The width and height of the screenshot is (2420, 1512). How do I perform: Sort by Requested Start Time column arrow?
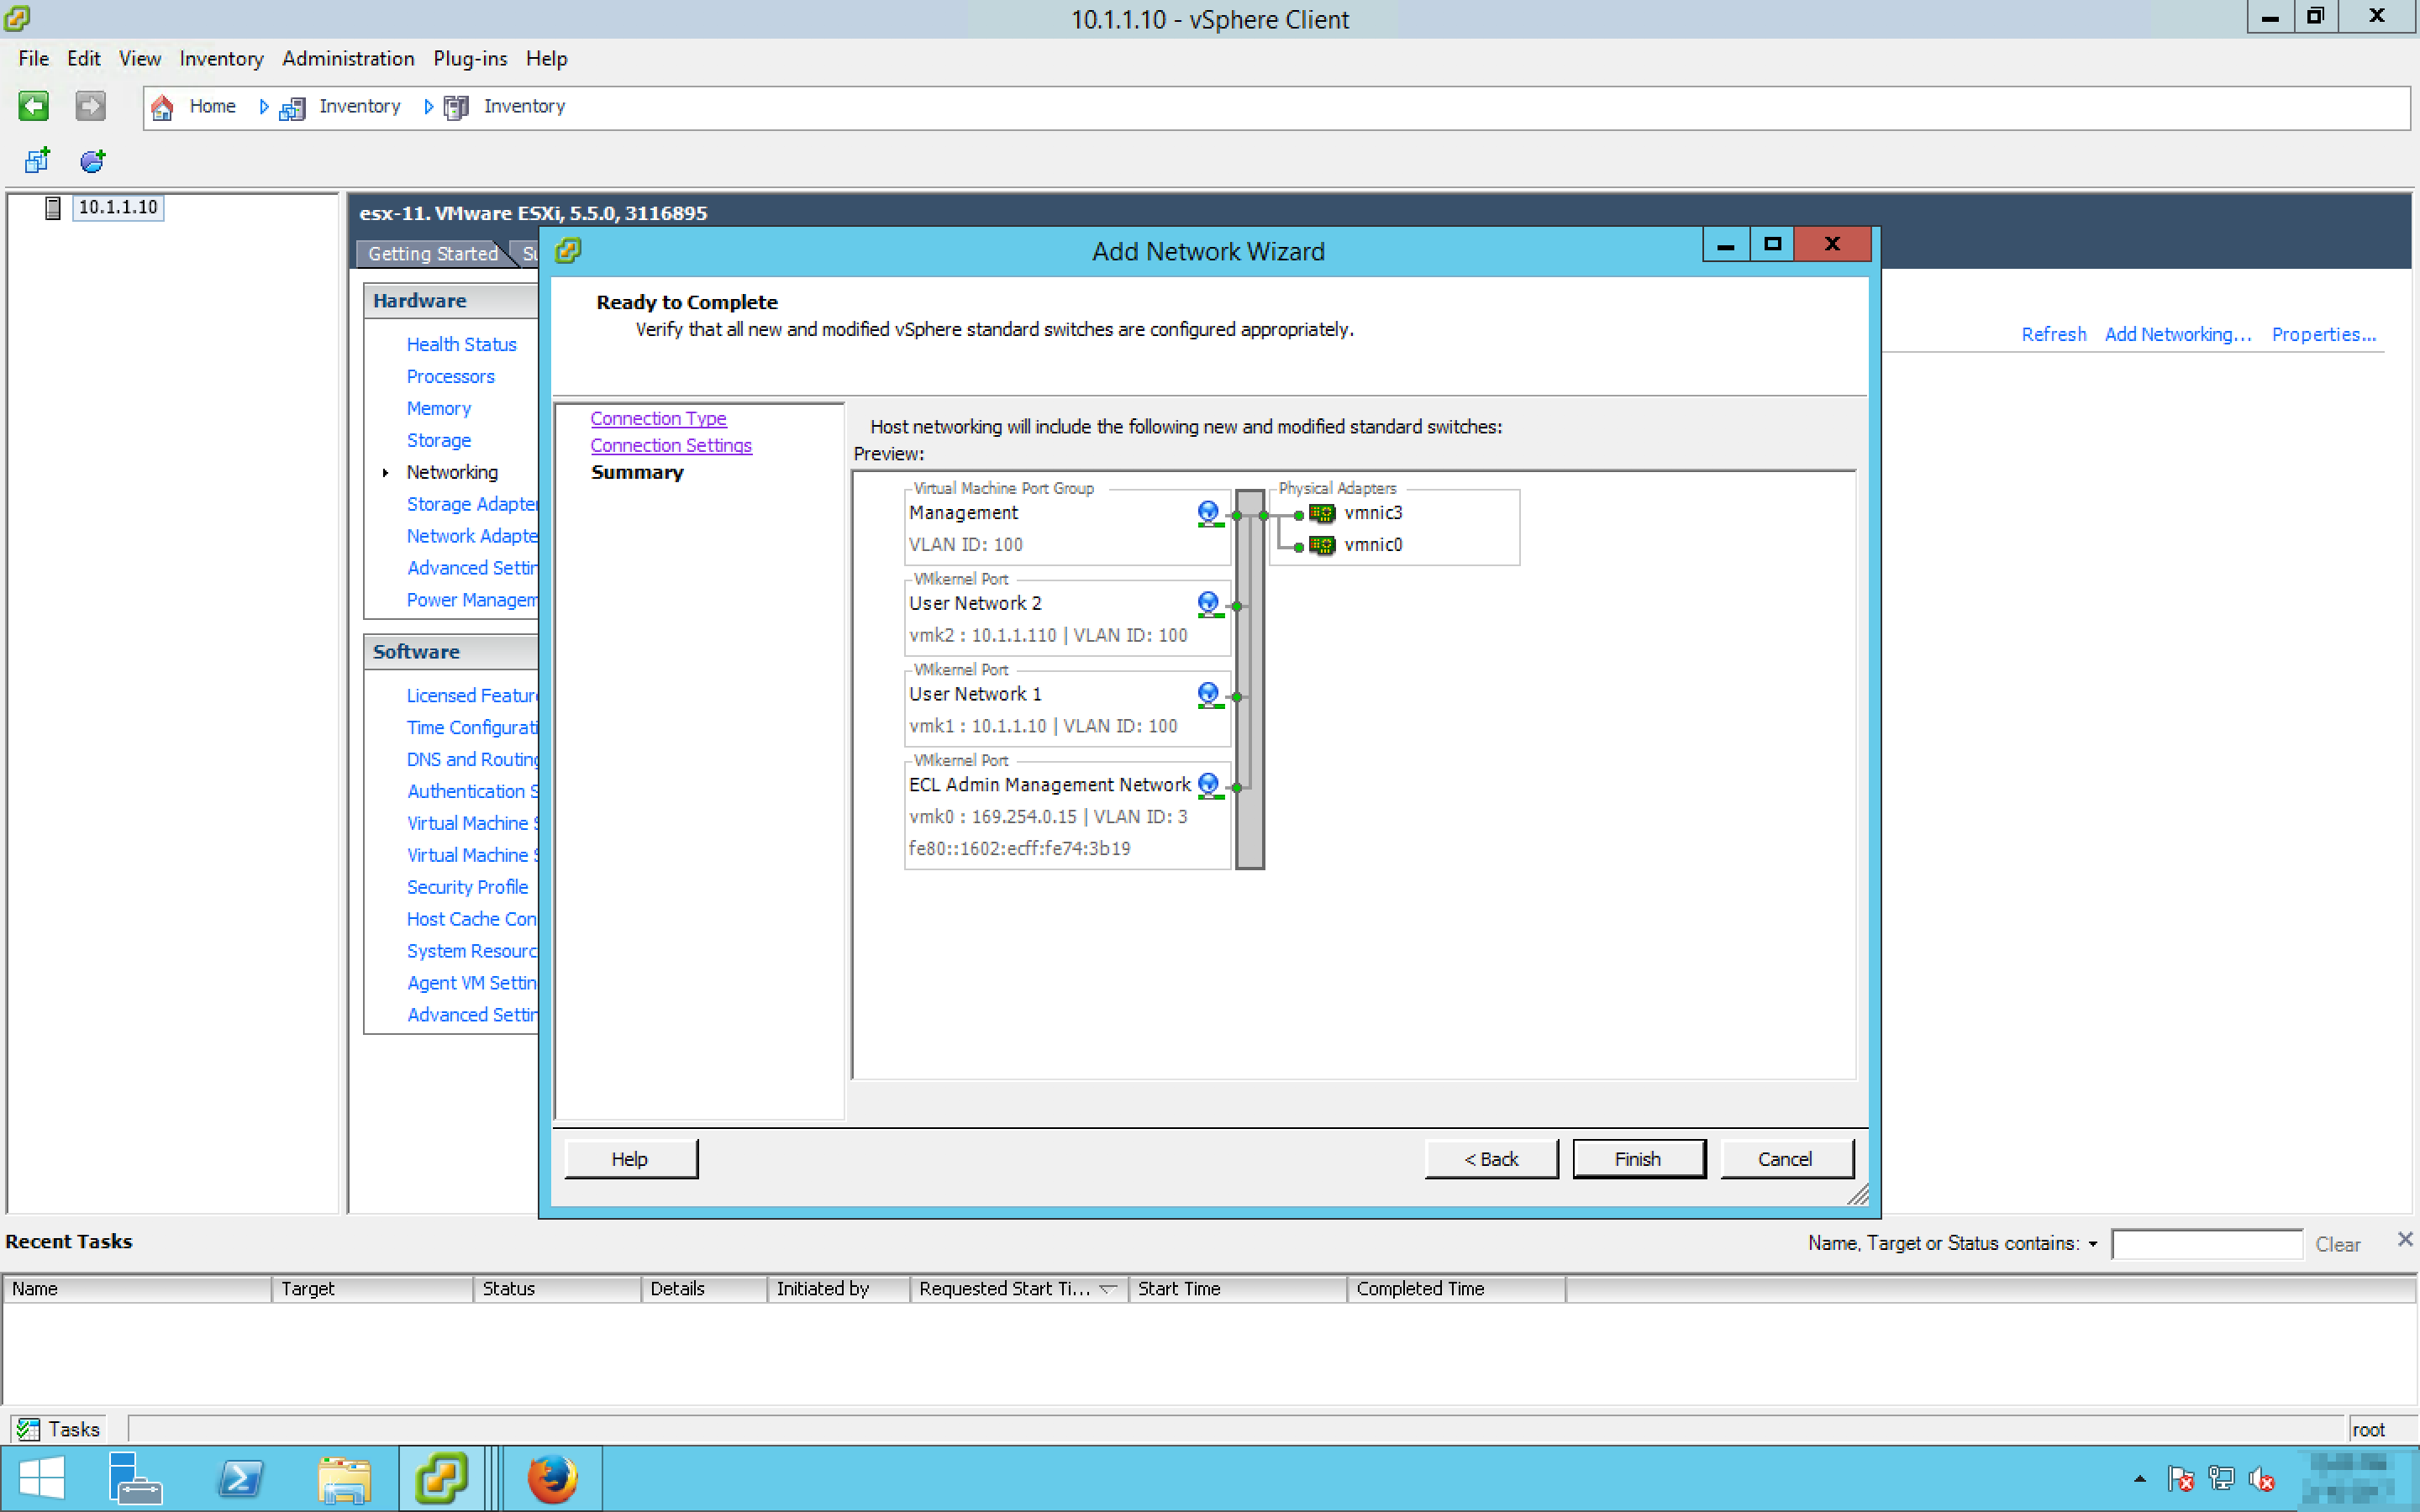pos(1107,1289)
